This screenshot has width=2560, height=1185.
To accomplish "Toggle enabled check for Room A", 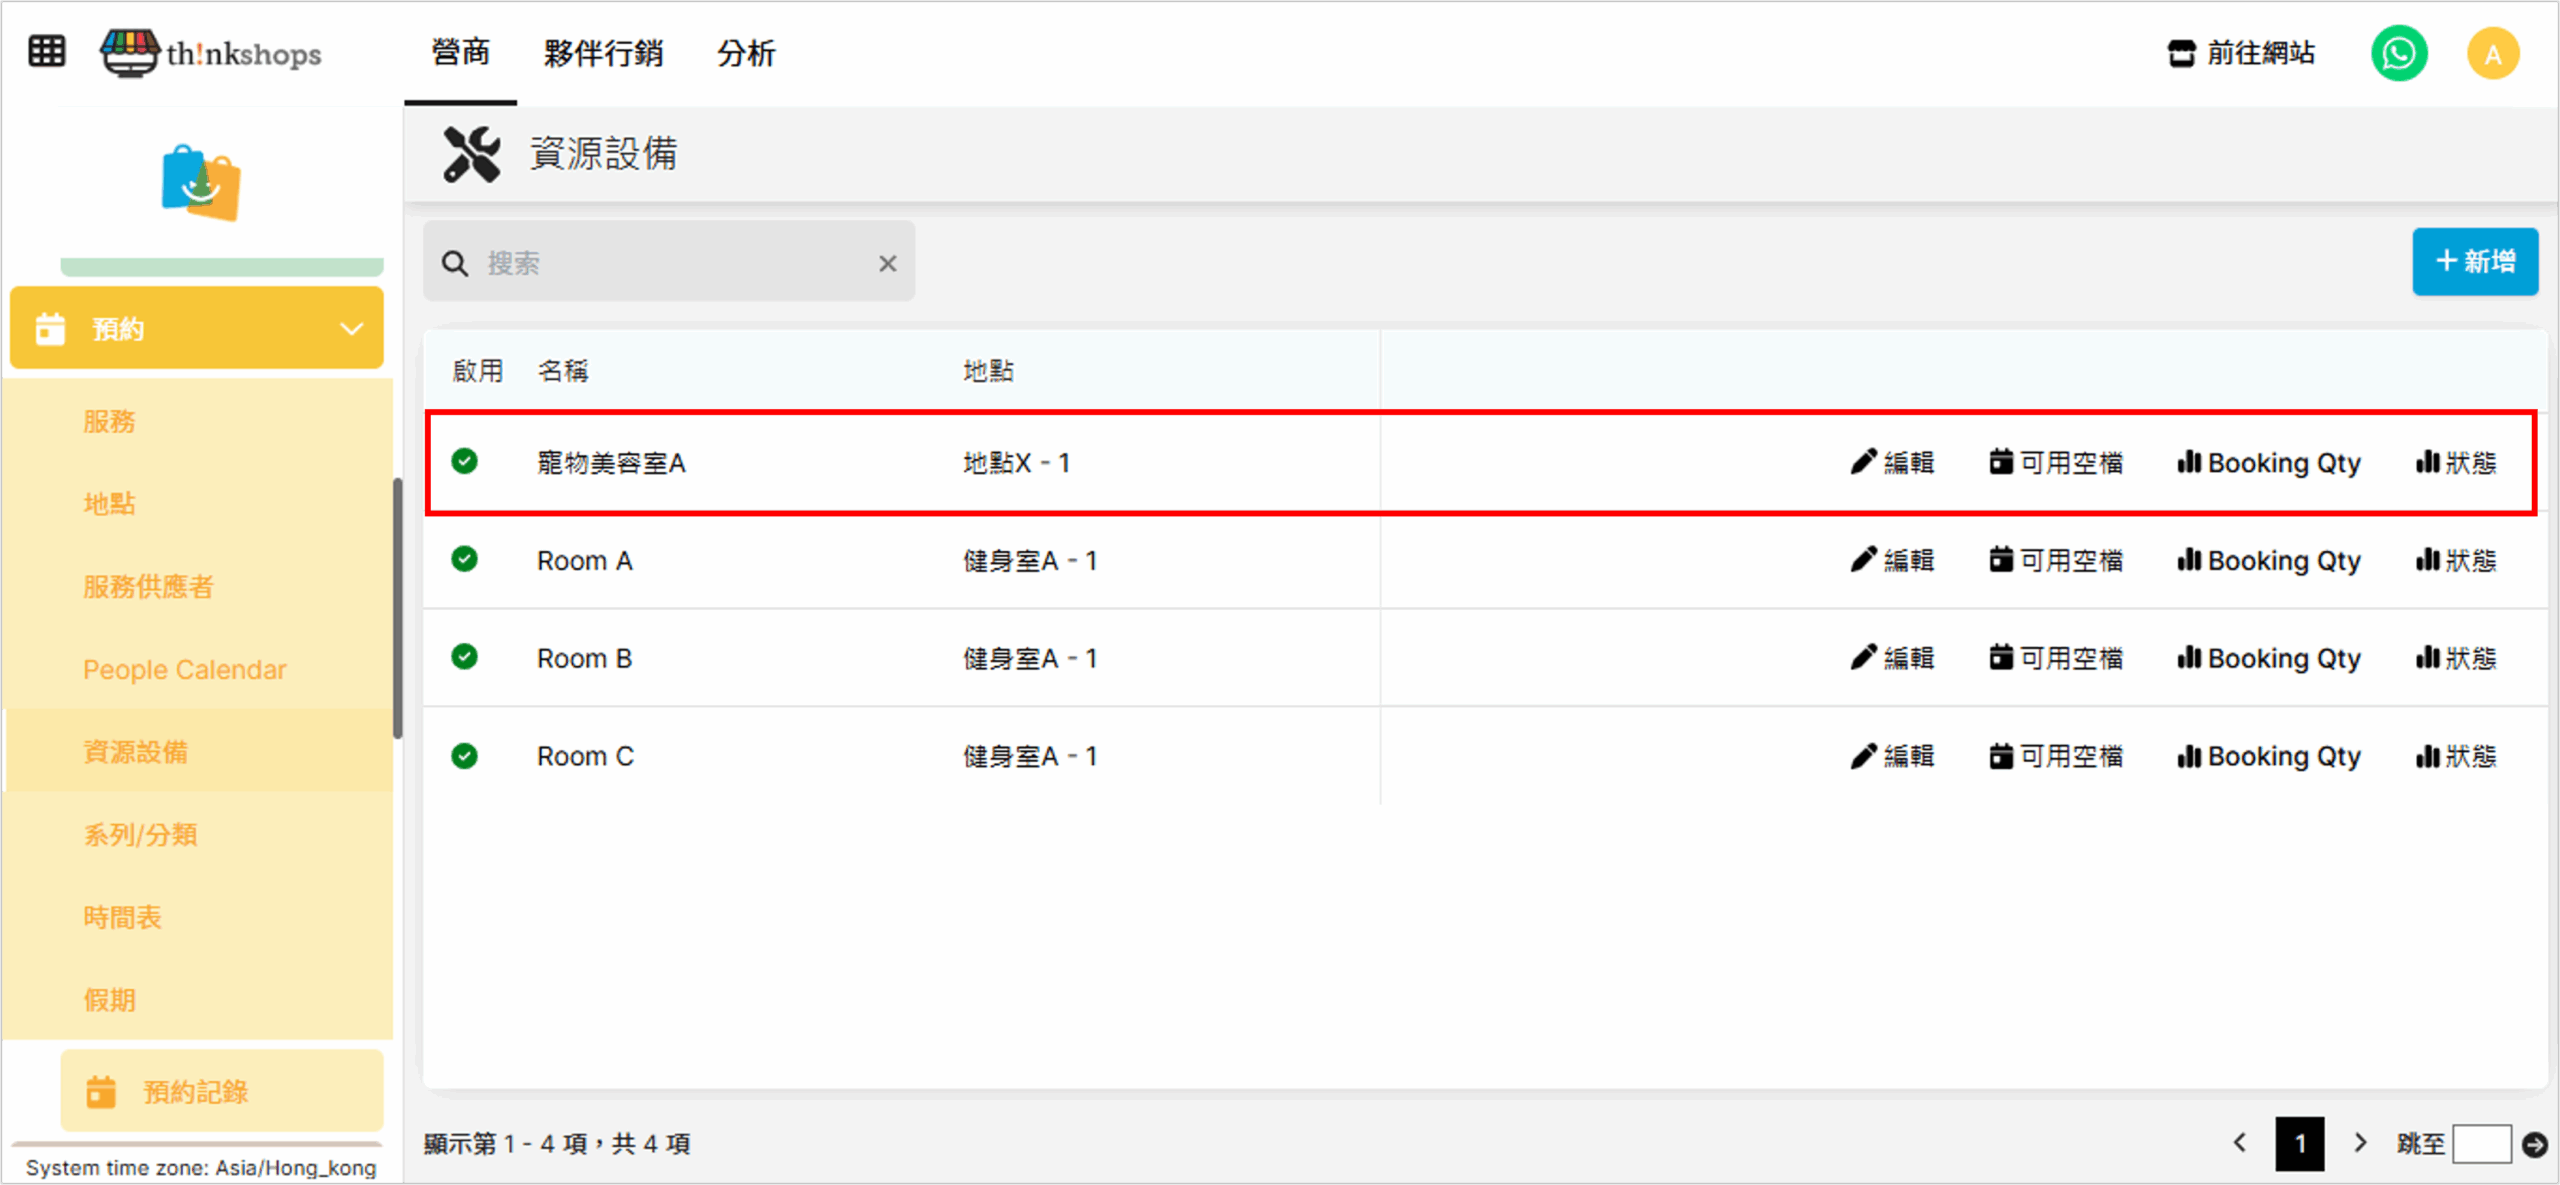I will (x=464, y=560).
